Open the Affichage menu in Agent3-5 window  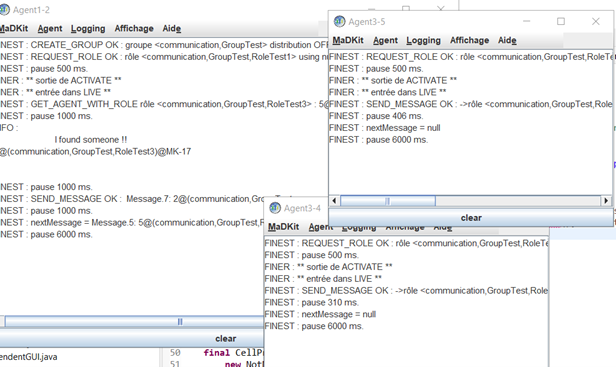coord(469,40)
